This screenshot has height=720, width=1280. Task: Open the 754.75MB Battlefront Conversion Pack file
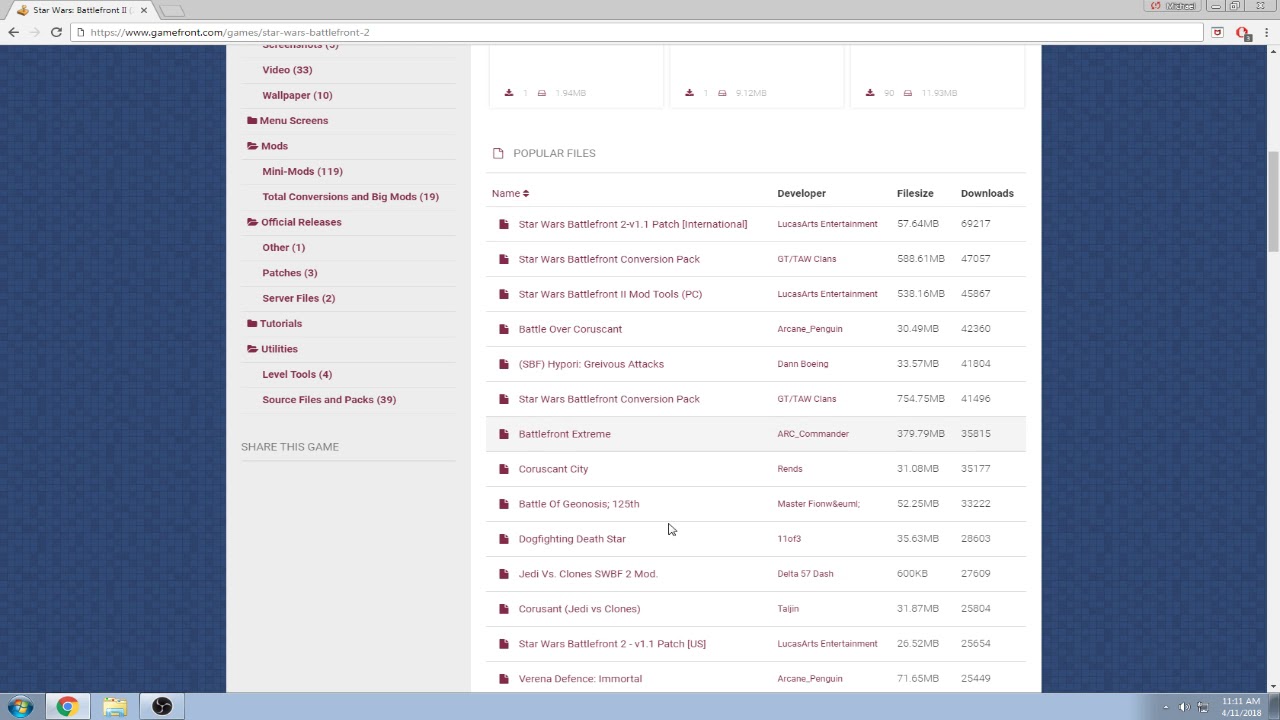[x=609, y=399]
